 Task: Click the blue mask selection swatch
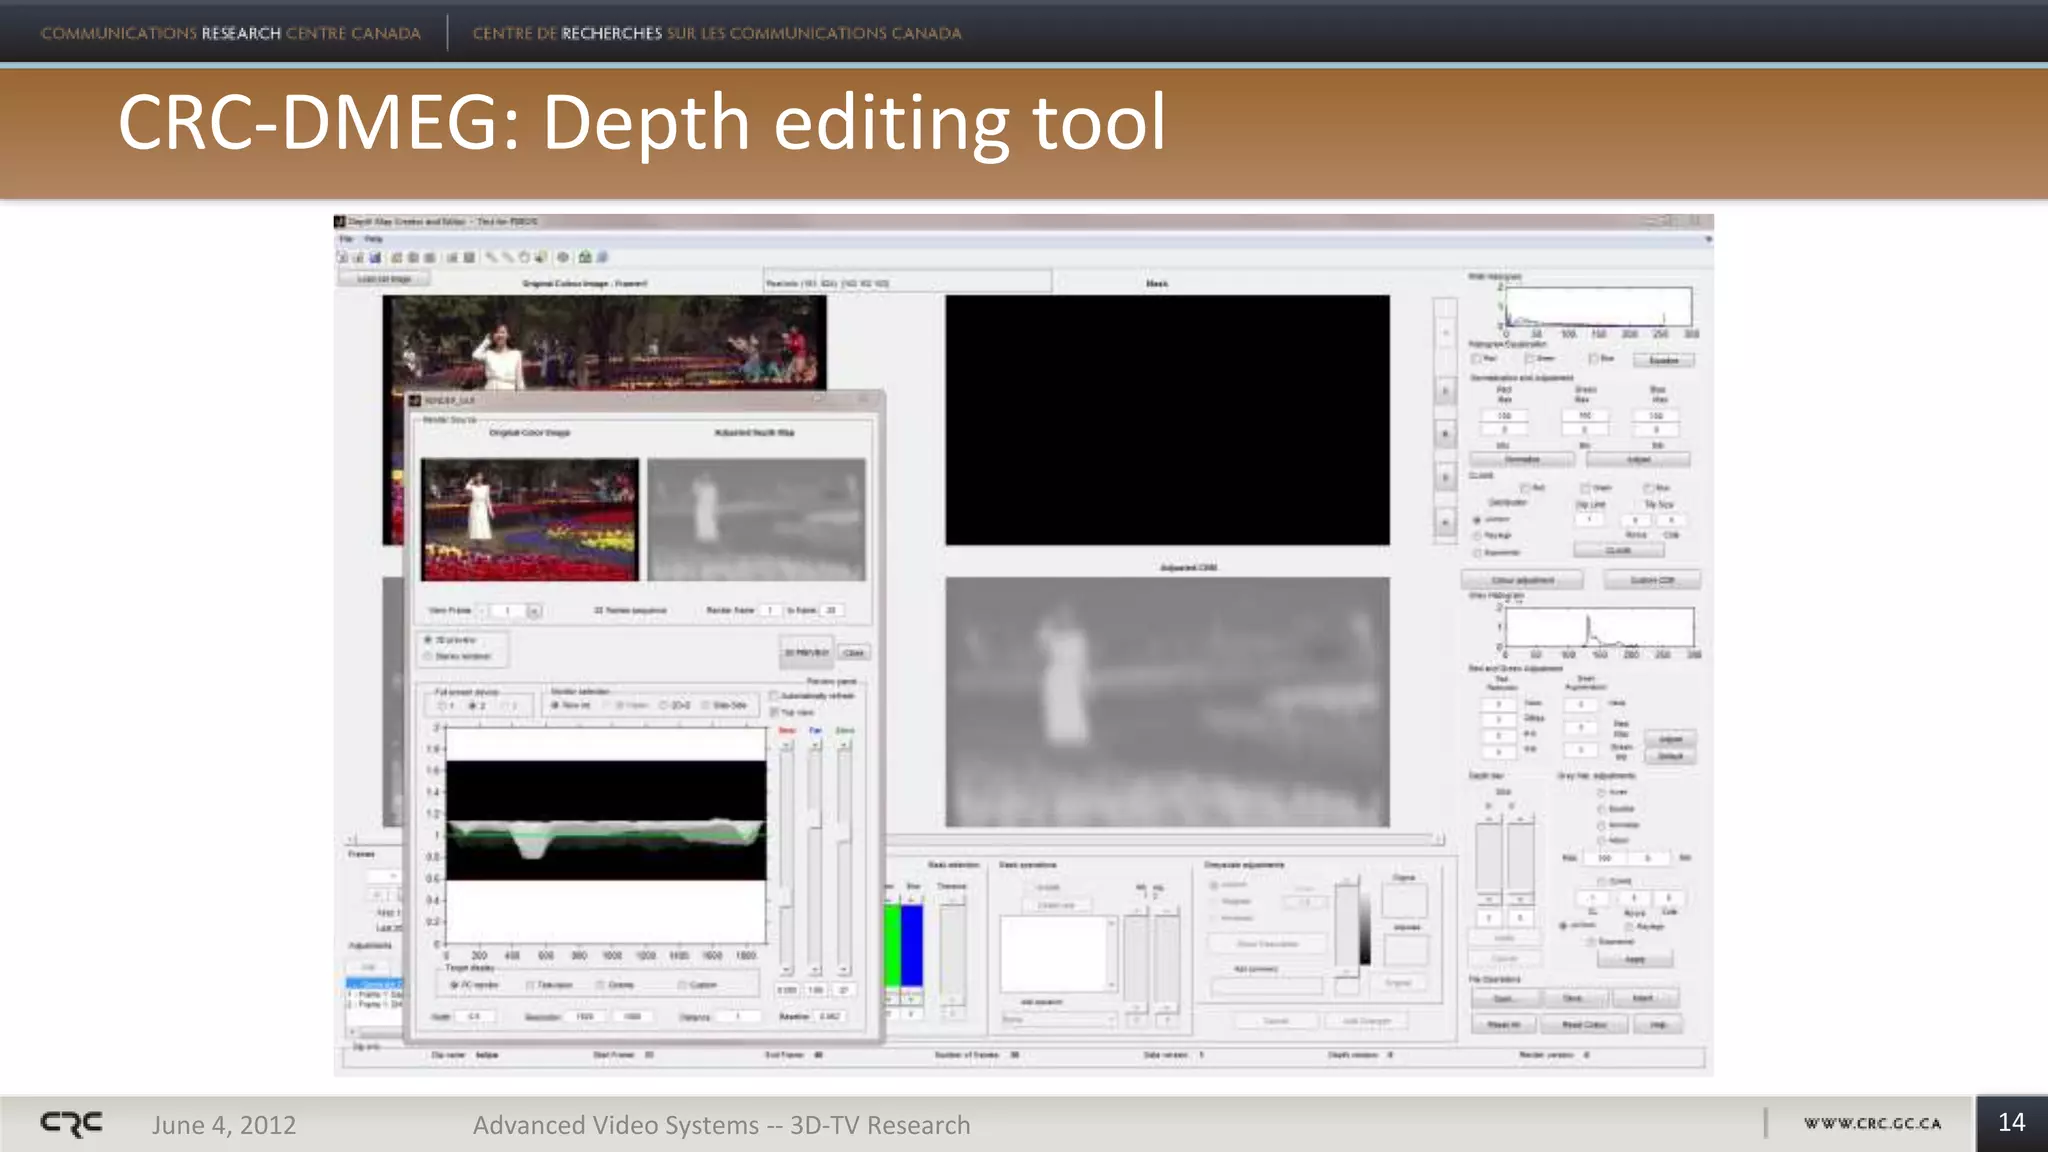[x=912, y=946]
